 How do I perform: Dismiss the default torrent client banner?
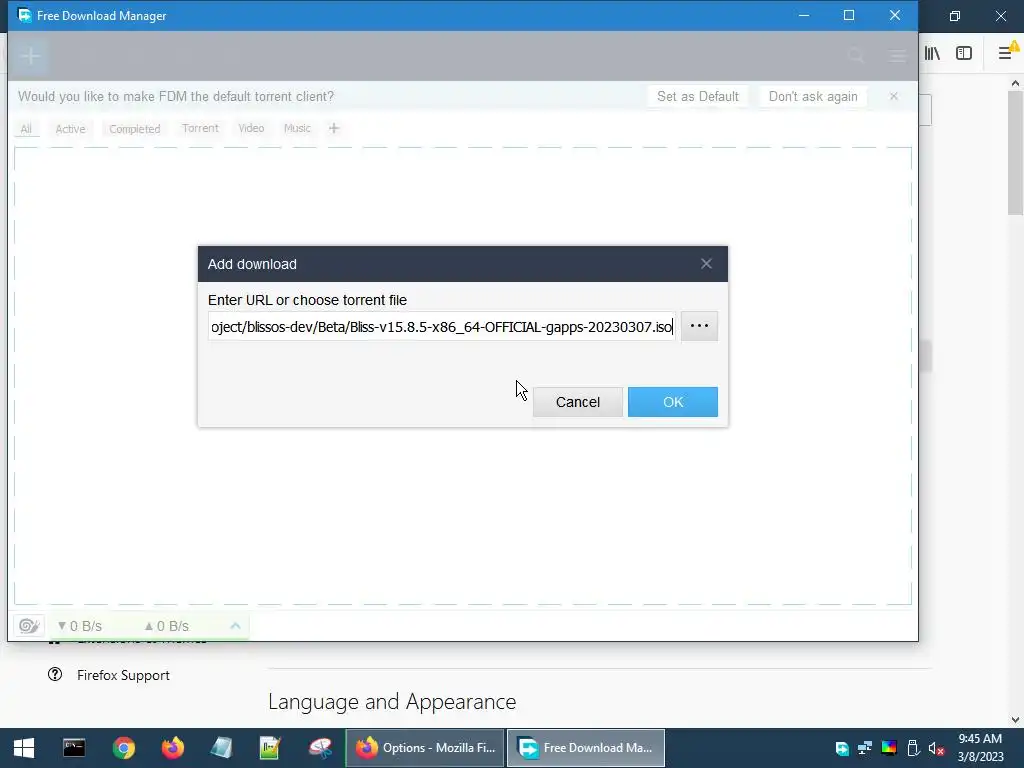click(893, 97)
